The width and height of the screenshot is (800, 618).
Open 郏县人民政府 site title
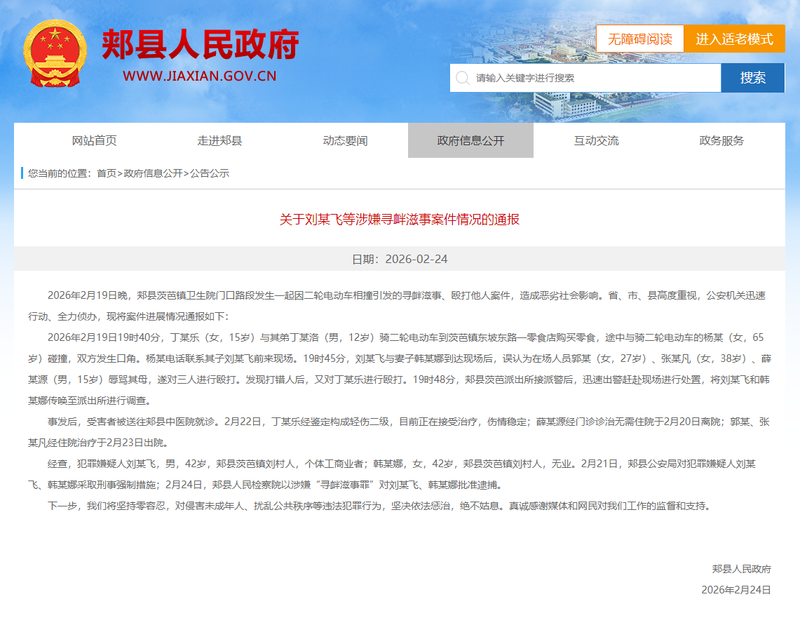[200, 44]
